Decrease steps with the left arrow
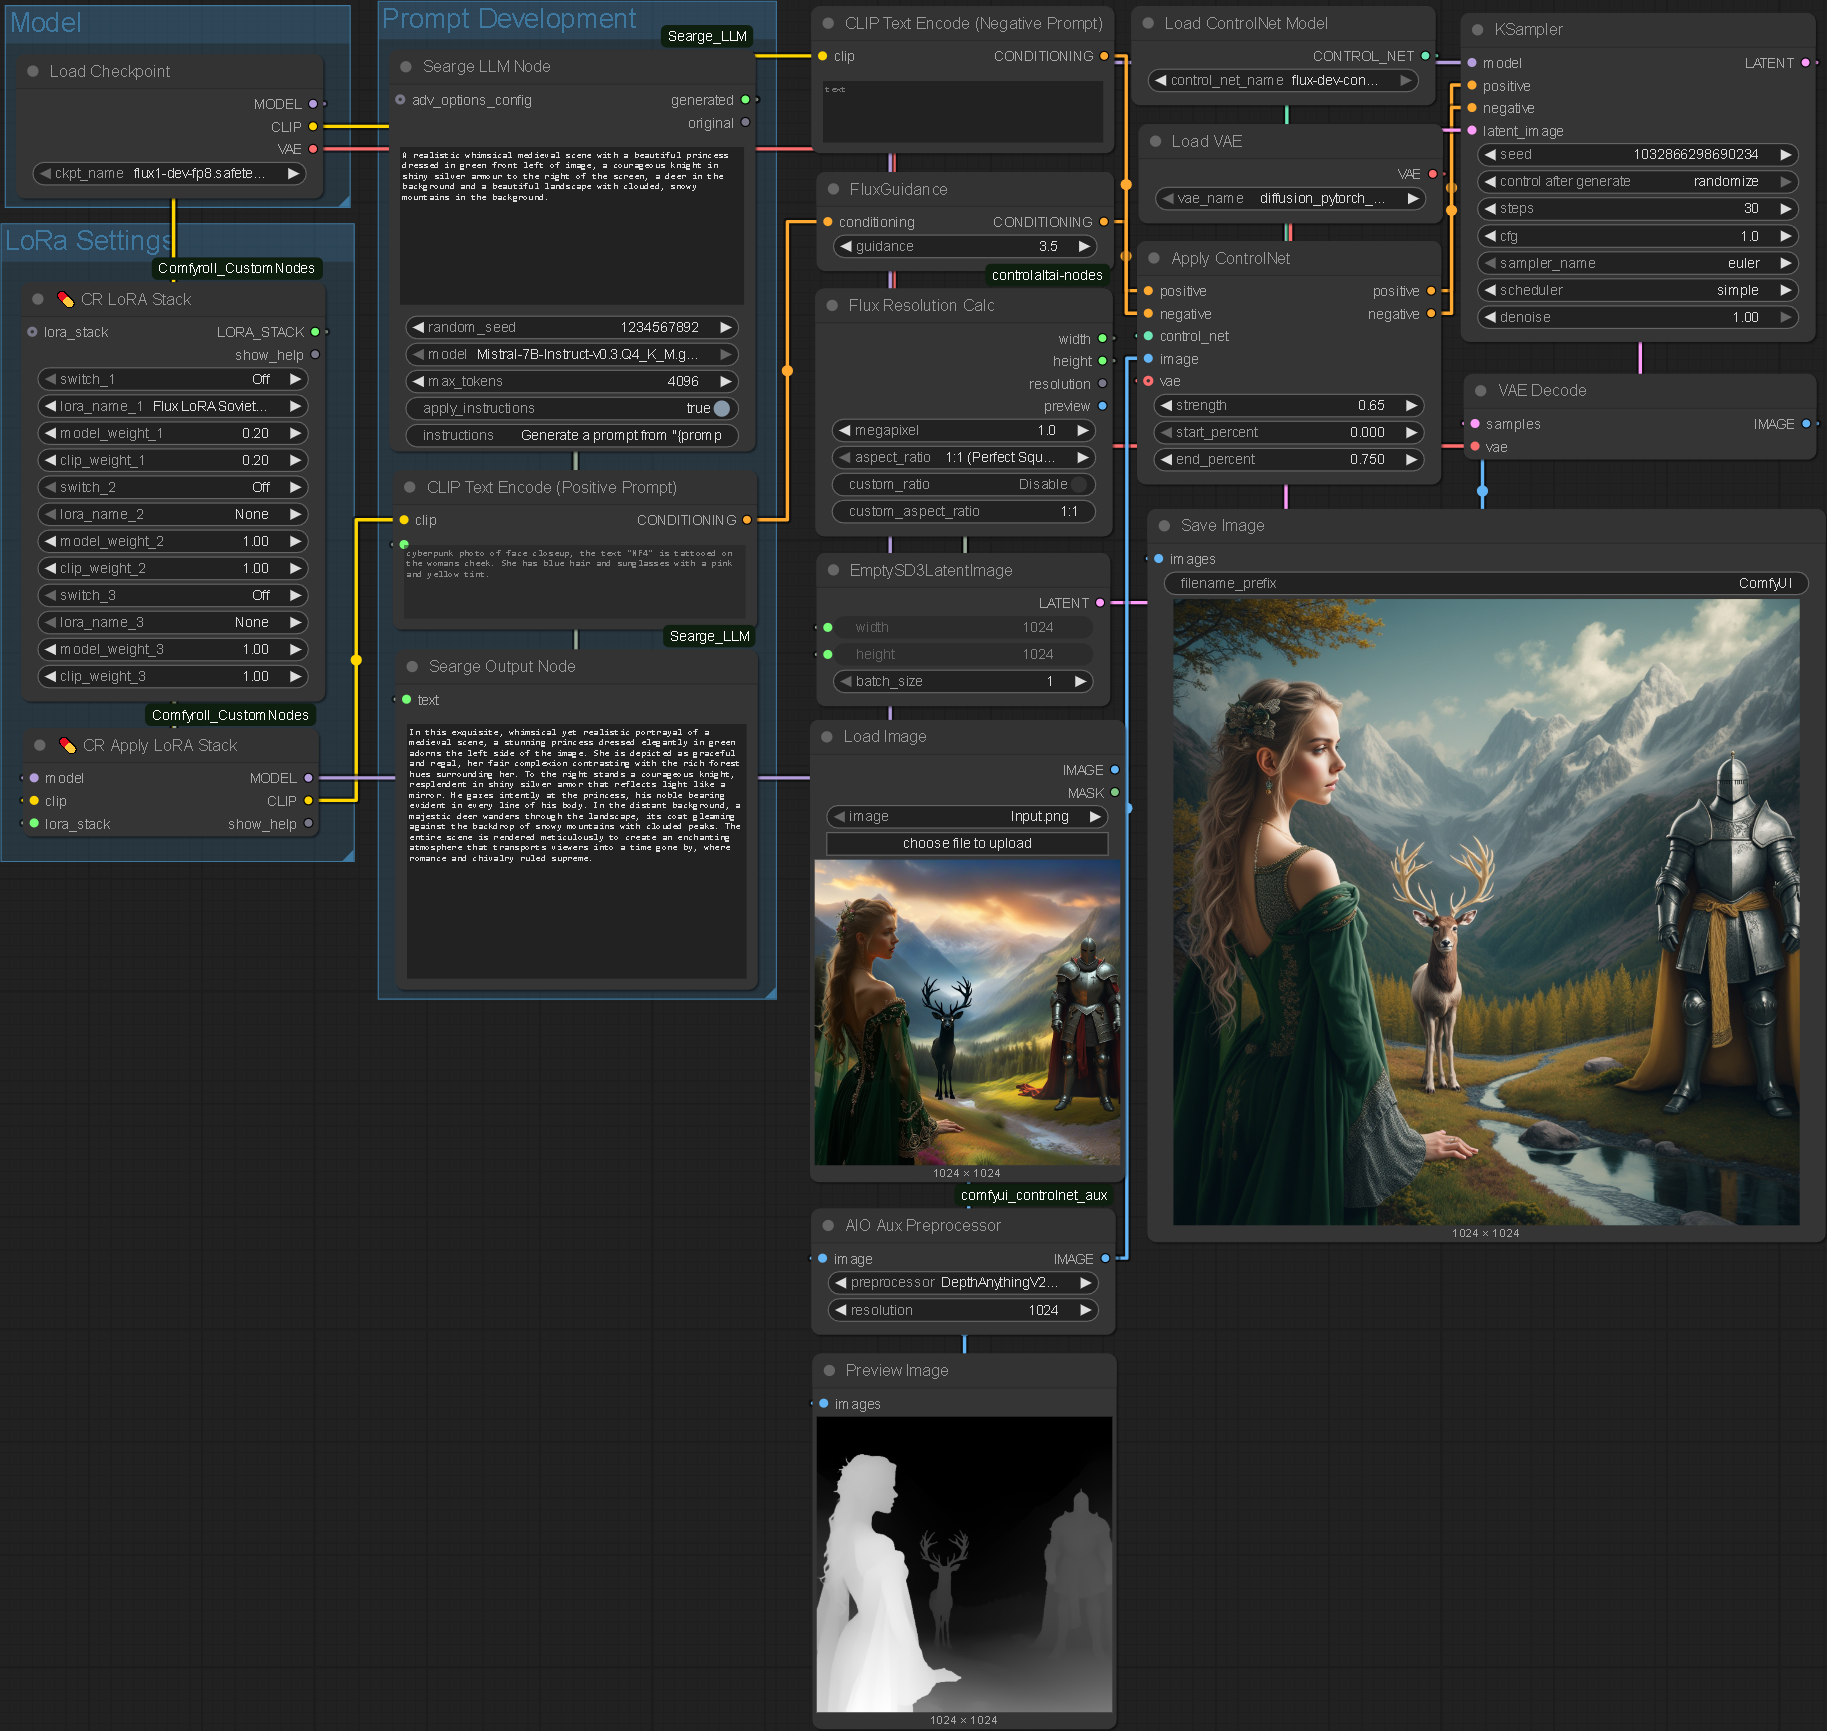Image resolution: width=1827 pixels, height=1731 pixels. click(x=1490, y=209)
